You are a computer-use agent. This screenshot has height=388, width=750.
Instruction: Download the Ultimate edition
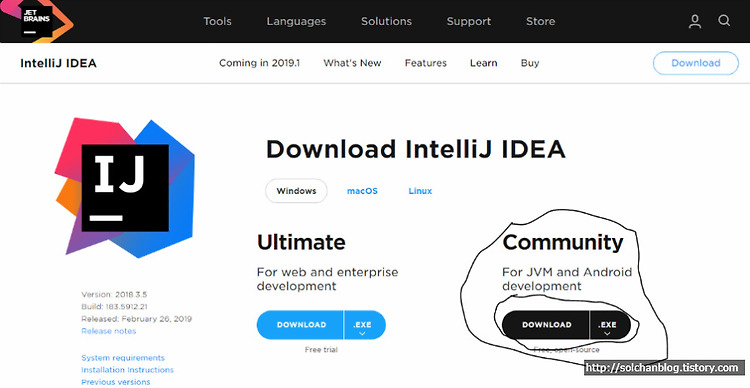pos(300,325)
